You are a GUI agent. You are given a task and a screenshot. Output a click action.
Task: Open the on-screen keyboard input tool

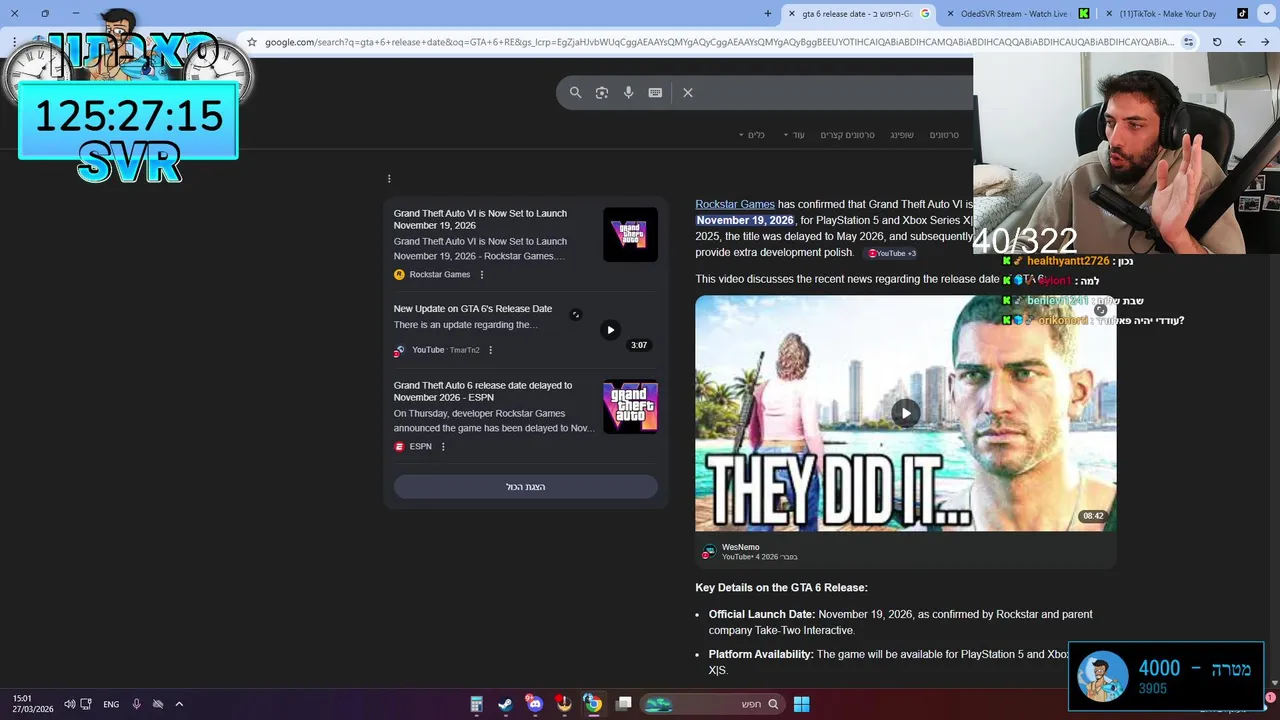click(655, 92)
